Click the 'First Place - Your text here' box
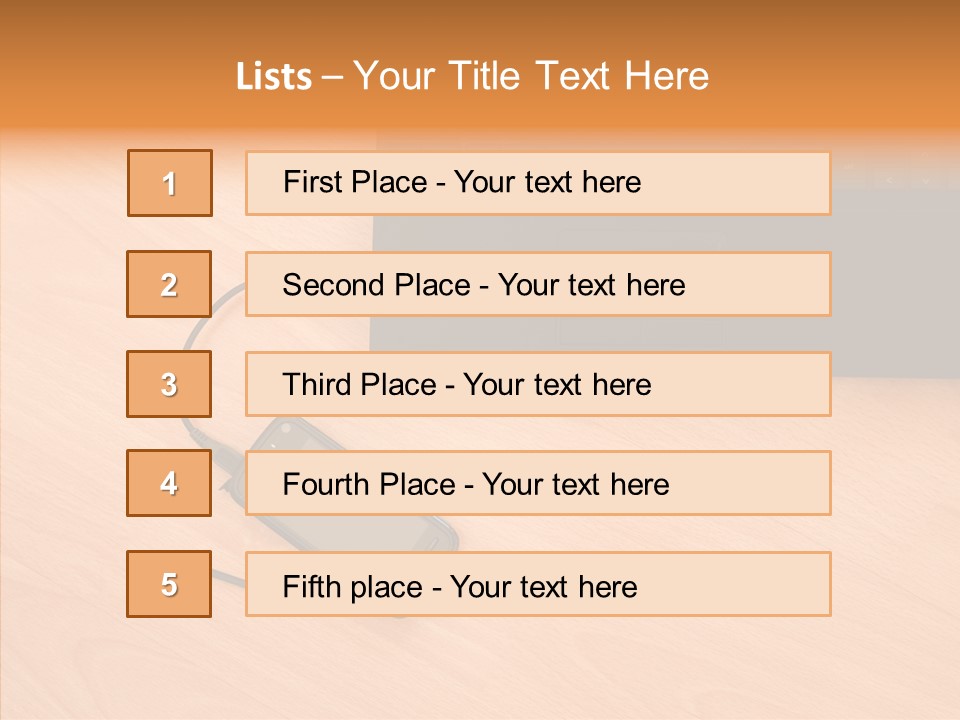This screenshot has width=960, height=720. pyautogui.click(x=538, y=183)
